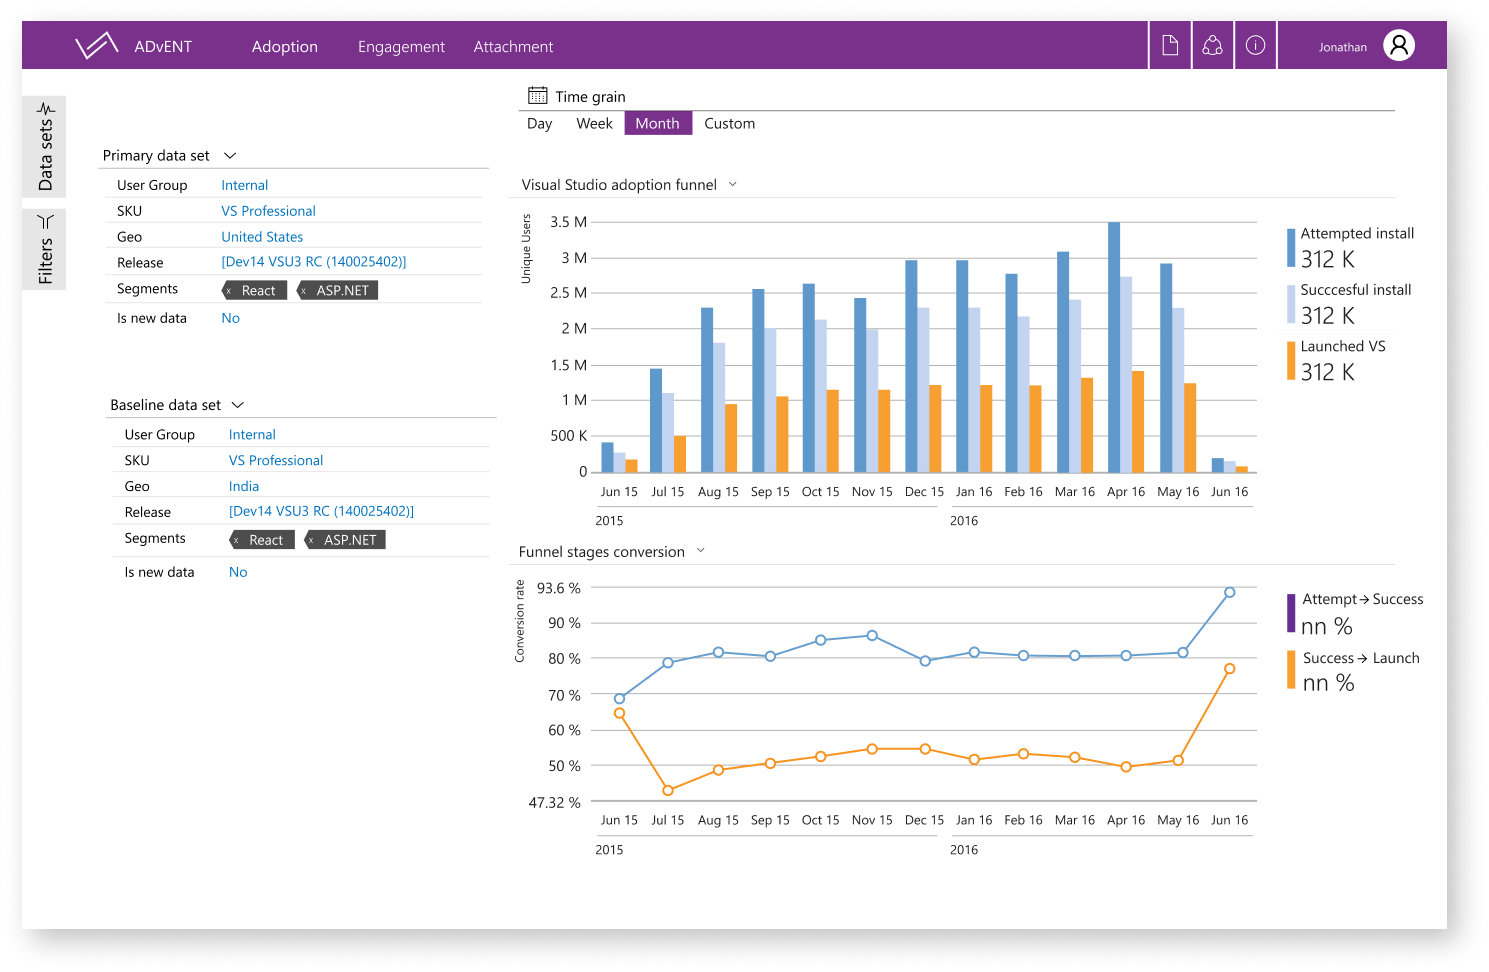
Task: Click Baseline Geo value India
Action: point(244,487)
